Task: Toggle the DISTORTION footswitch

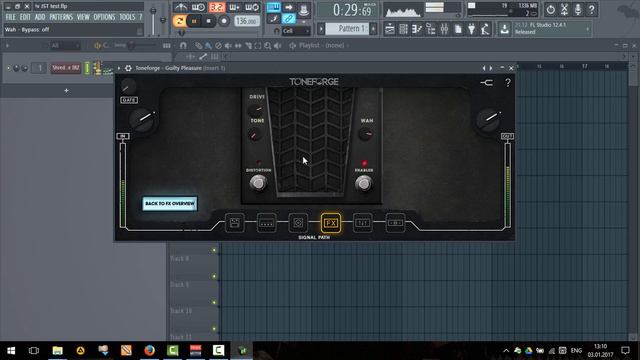Action: click(x=258, y=183)
